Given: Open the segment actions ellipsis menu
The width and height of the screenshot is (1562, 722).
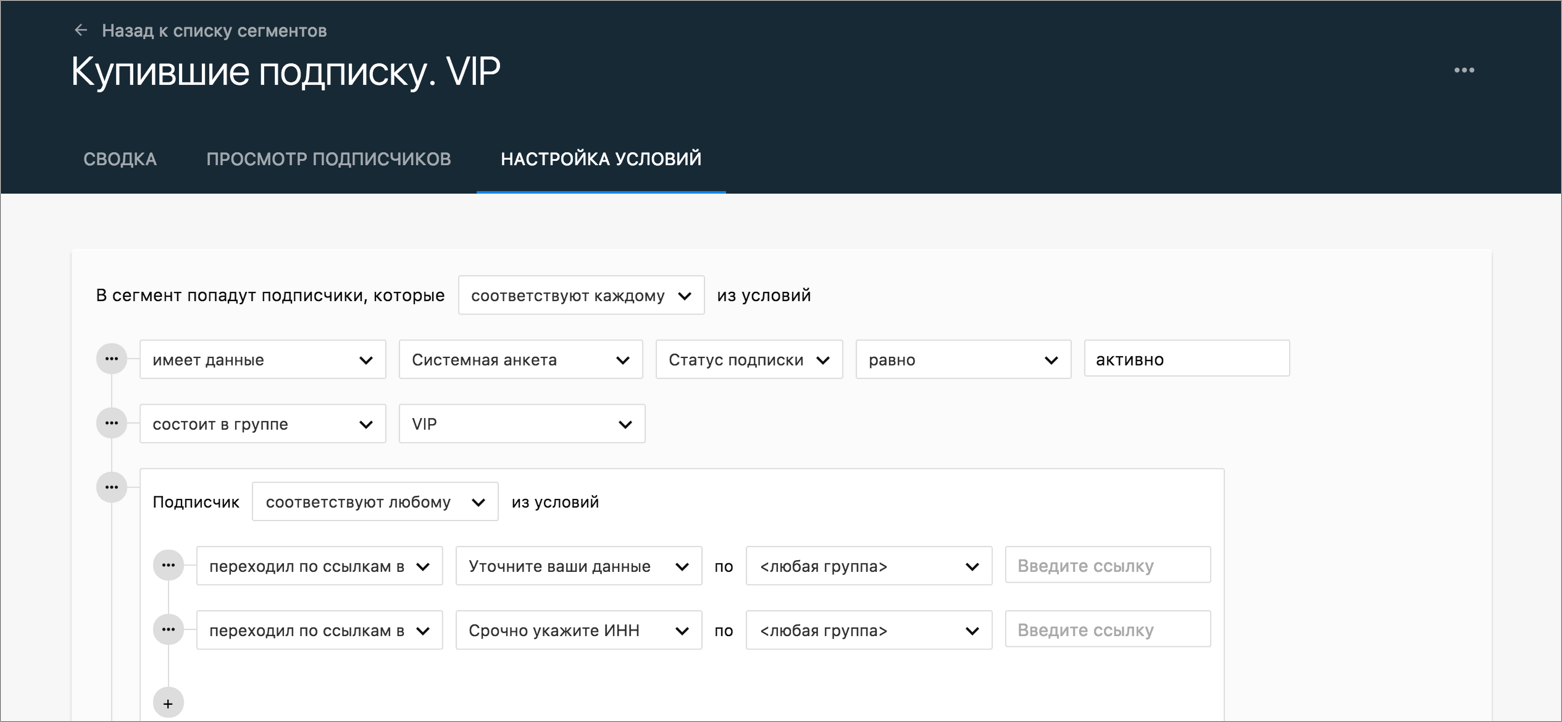Looking at the screenshot, I should [x=1464, y=69].
